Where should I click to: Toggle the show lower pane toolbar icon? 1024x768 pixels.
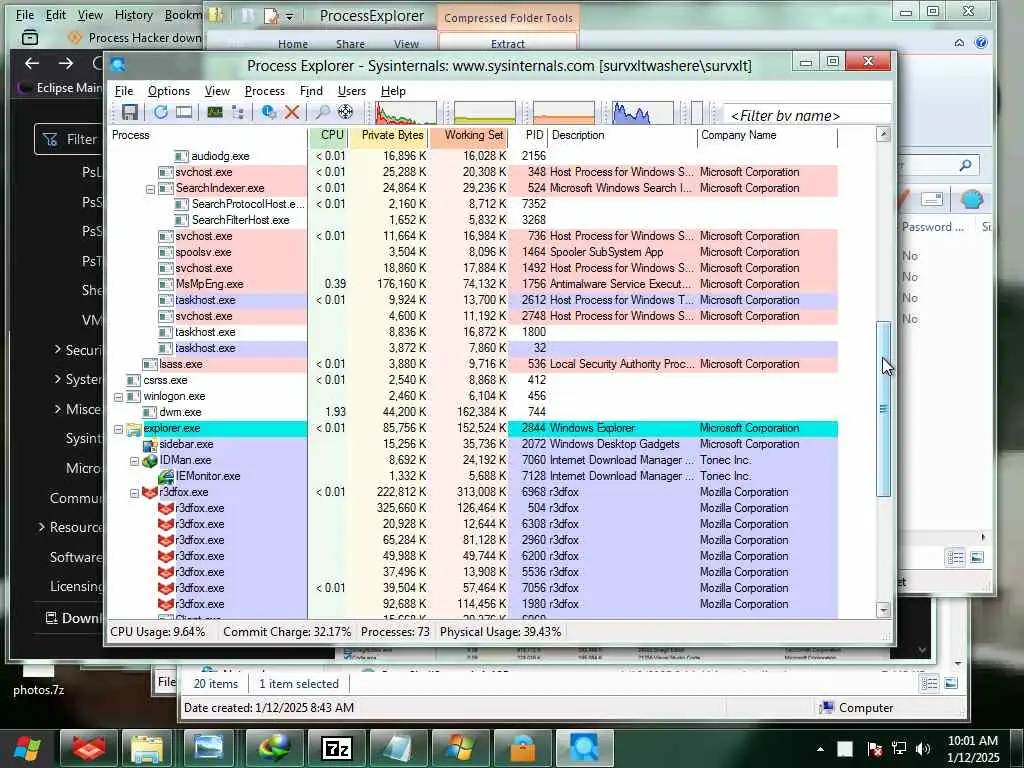[x=184, y=112]
